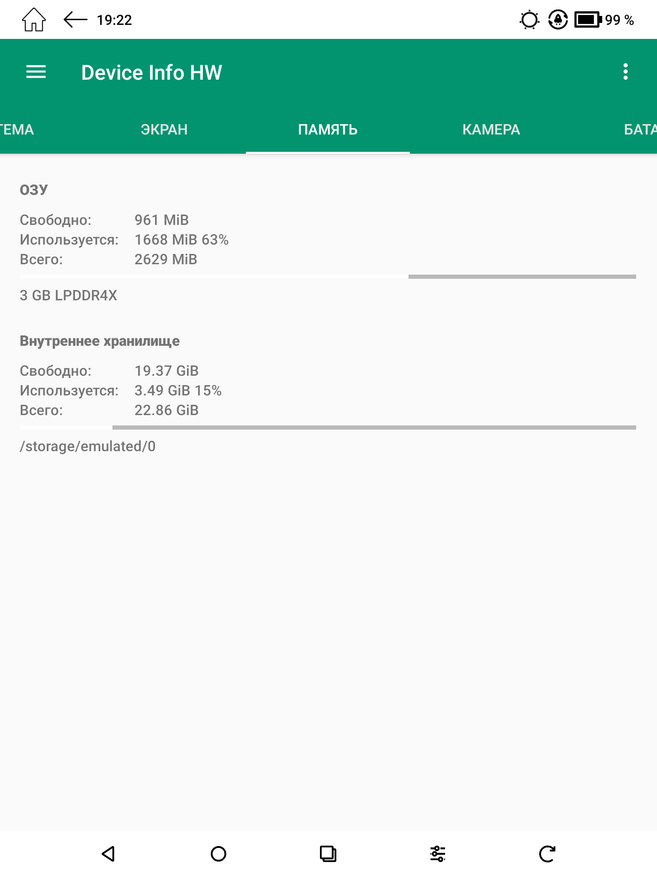Image resolution: width=657 pixels, height=877 pixels.
Task: Click the internal storage usage bar
Action: 328,427
